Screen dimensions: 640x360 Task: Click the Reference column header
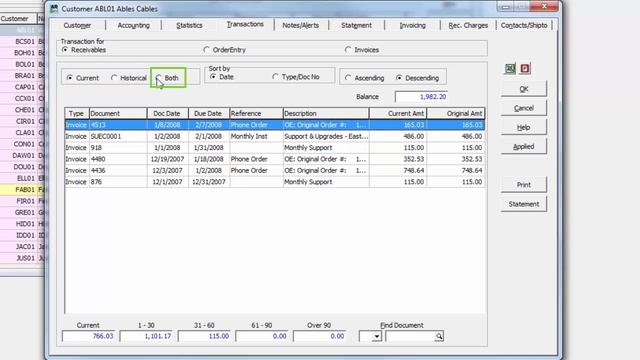tap(256, 113)
